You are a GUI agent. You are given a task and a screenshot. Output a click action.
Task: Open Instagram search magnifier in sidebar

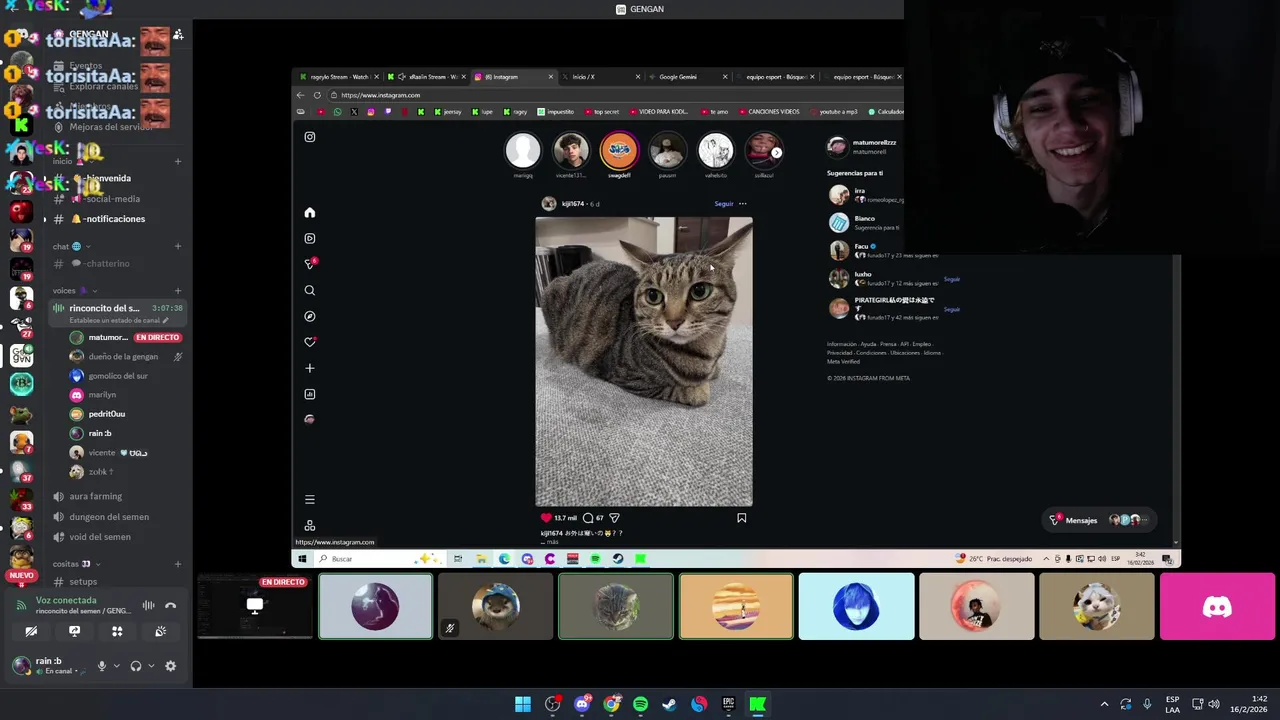pos(310,290)
